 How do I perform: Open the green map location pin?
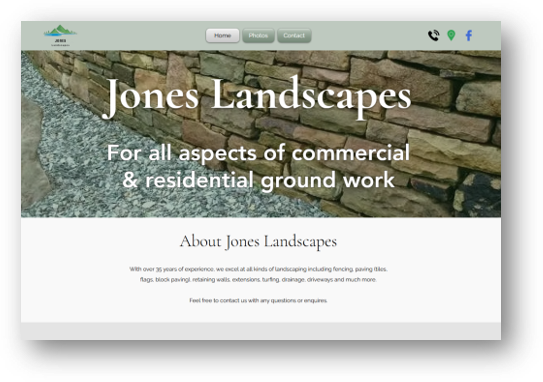point(451,35)
